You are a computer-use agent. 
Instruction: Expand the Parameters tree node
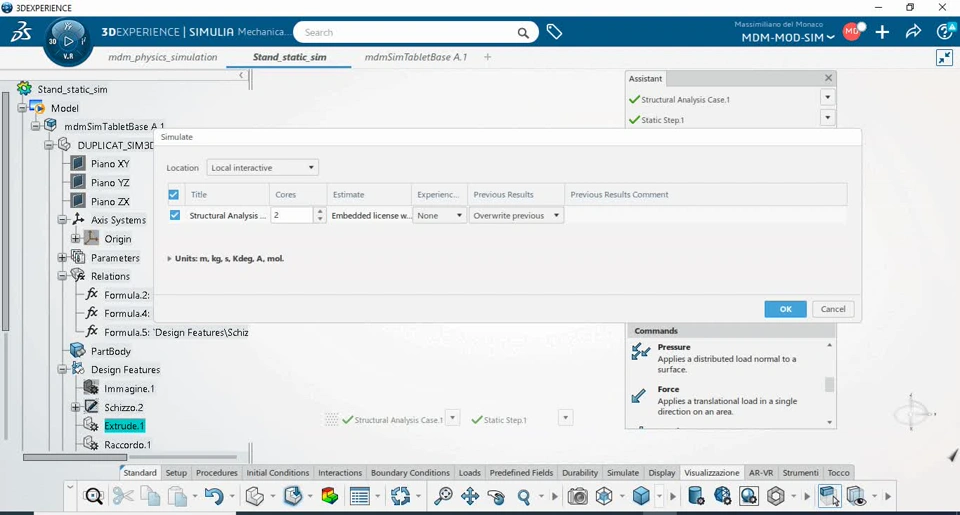tap(62, 258)
